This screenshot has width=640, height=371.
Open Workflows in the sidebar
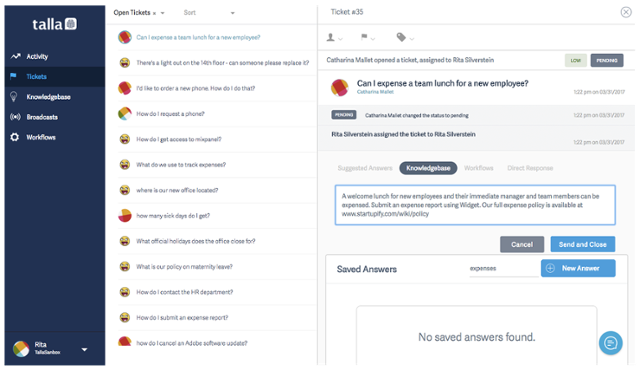tap(41, 137)
